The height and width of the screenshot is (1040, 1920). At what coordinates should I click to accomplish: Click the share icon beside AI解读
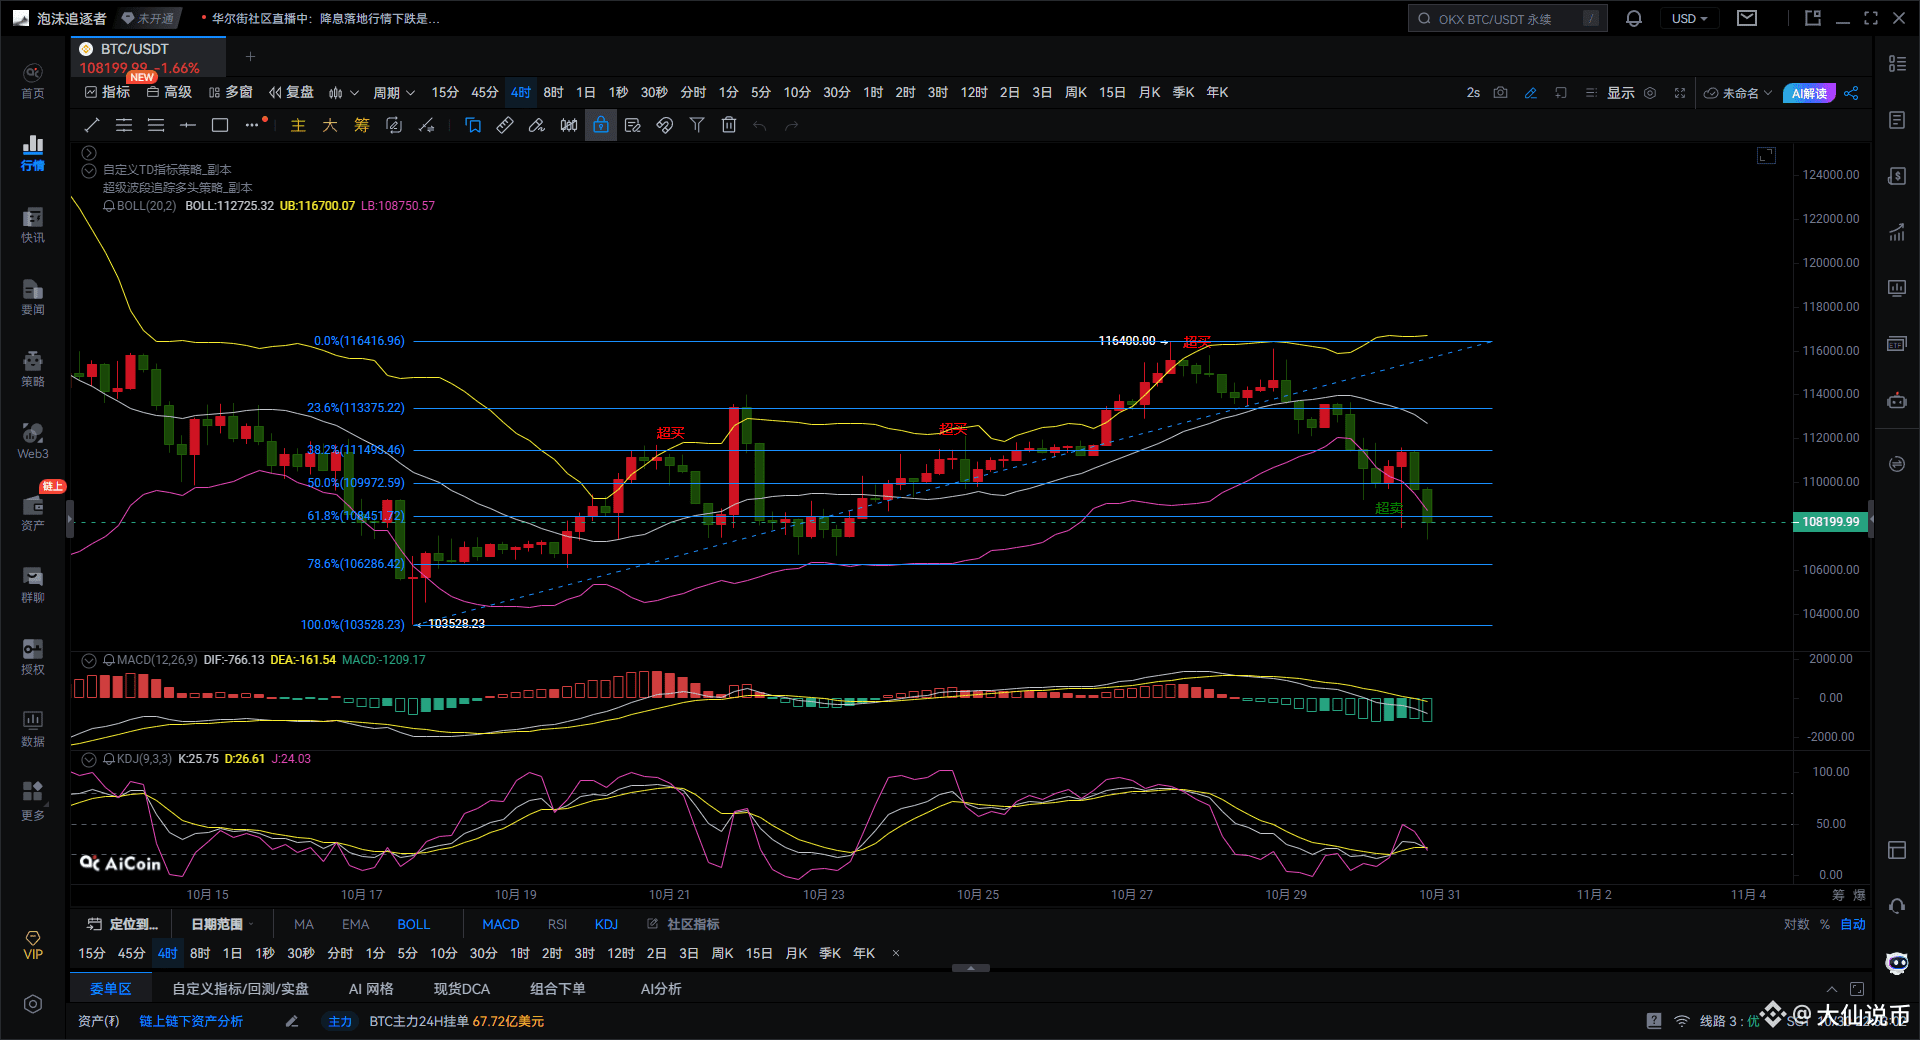[x=1851, y=93]
